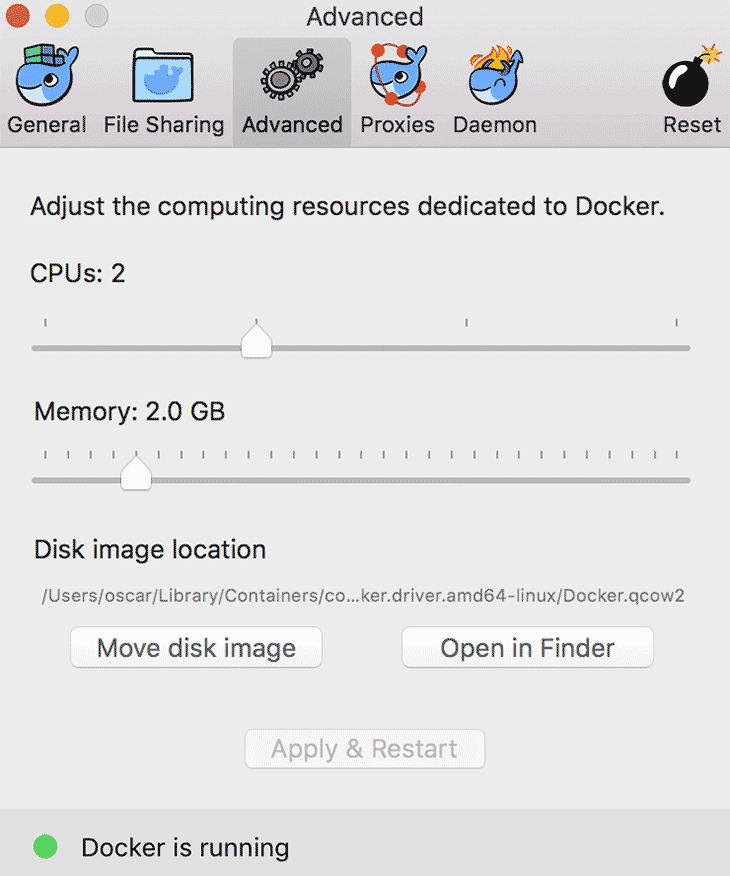Click the rightmost tick of the CPUs slider
This screenshot has height=876, width=730.
(x=677, y=323)
